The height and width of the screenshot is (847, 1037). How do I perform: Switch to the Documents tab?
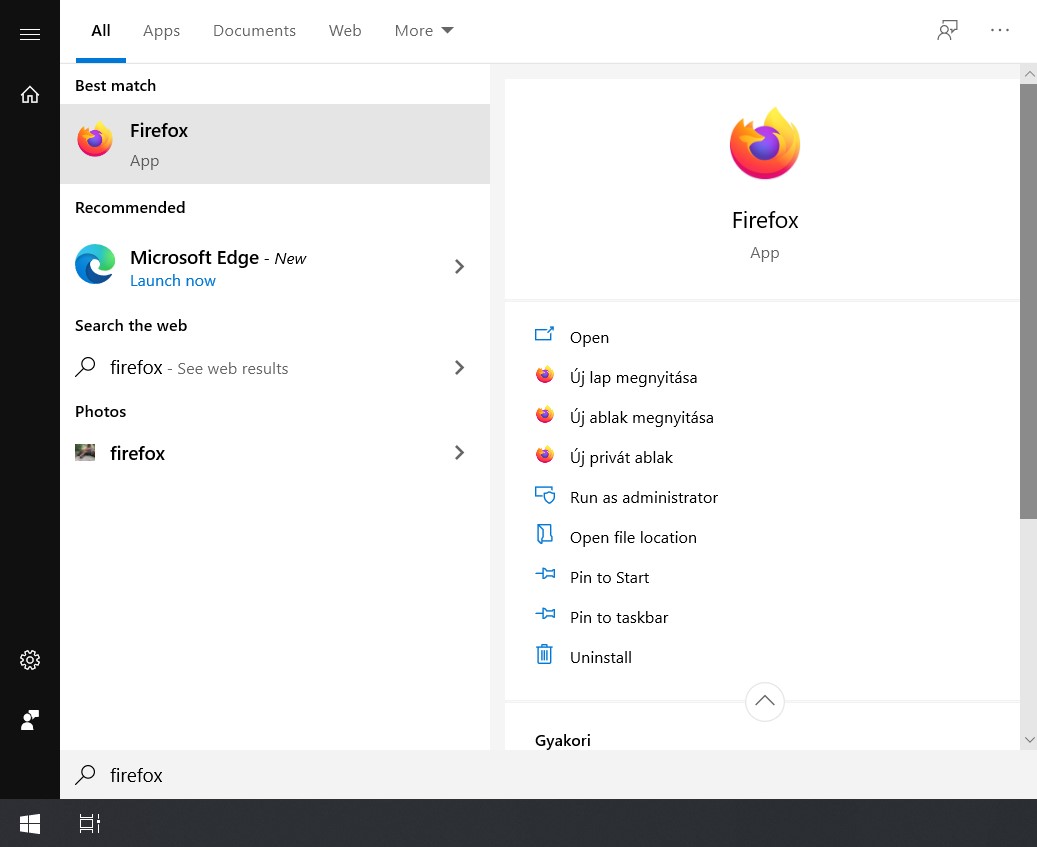pos(254,31)
